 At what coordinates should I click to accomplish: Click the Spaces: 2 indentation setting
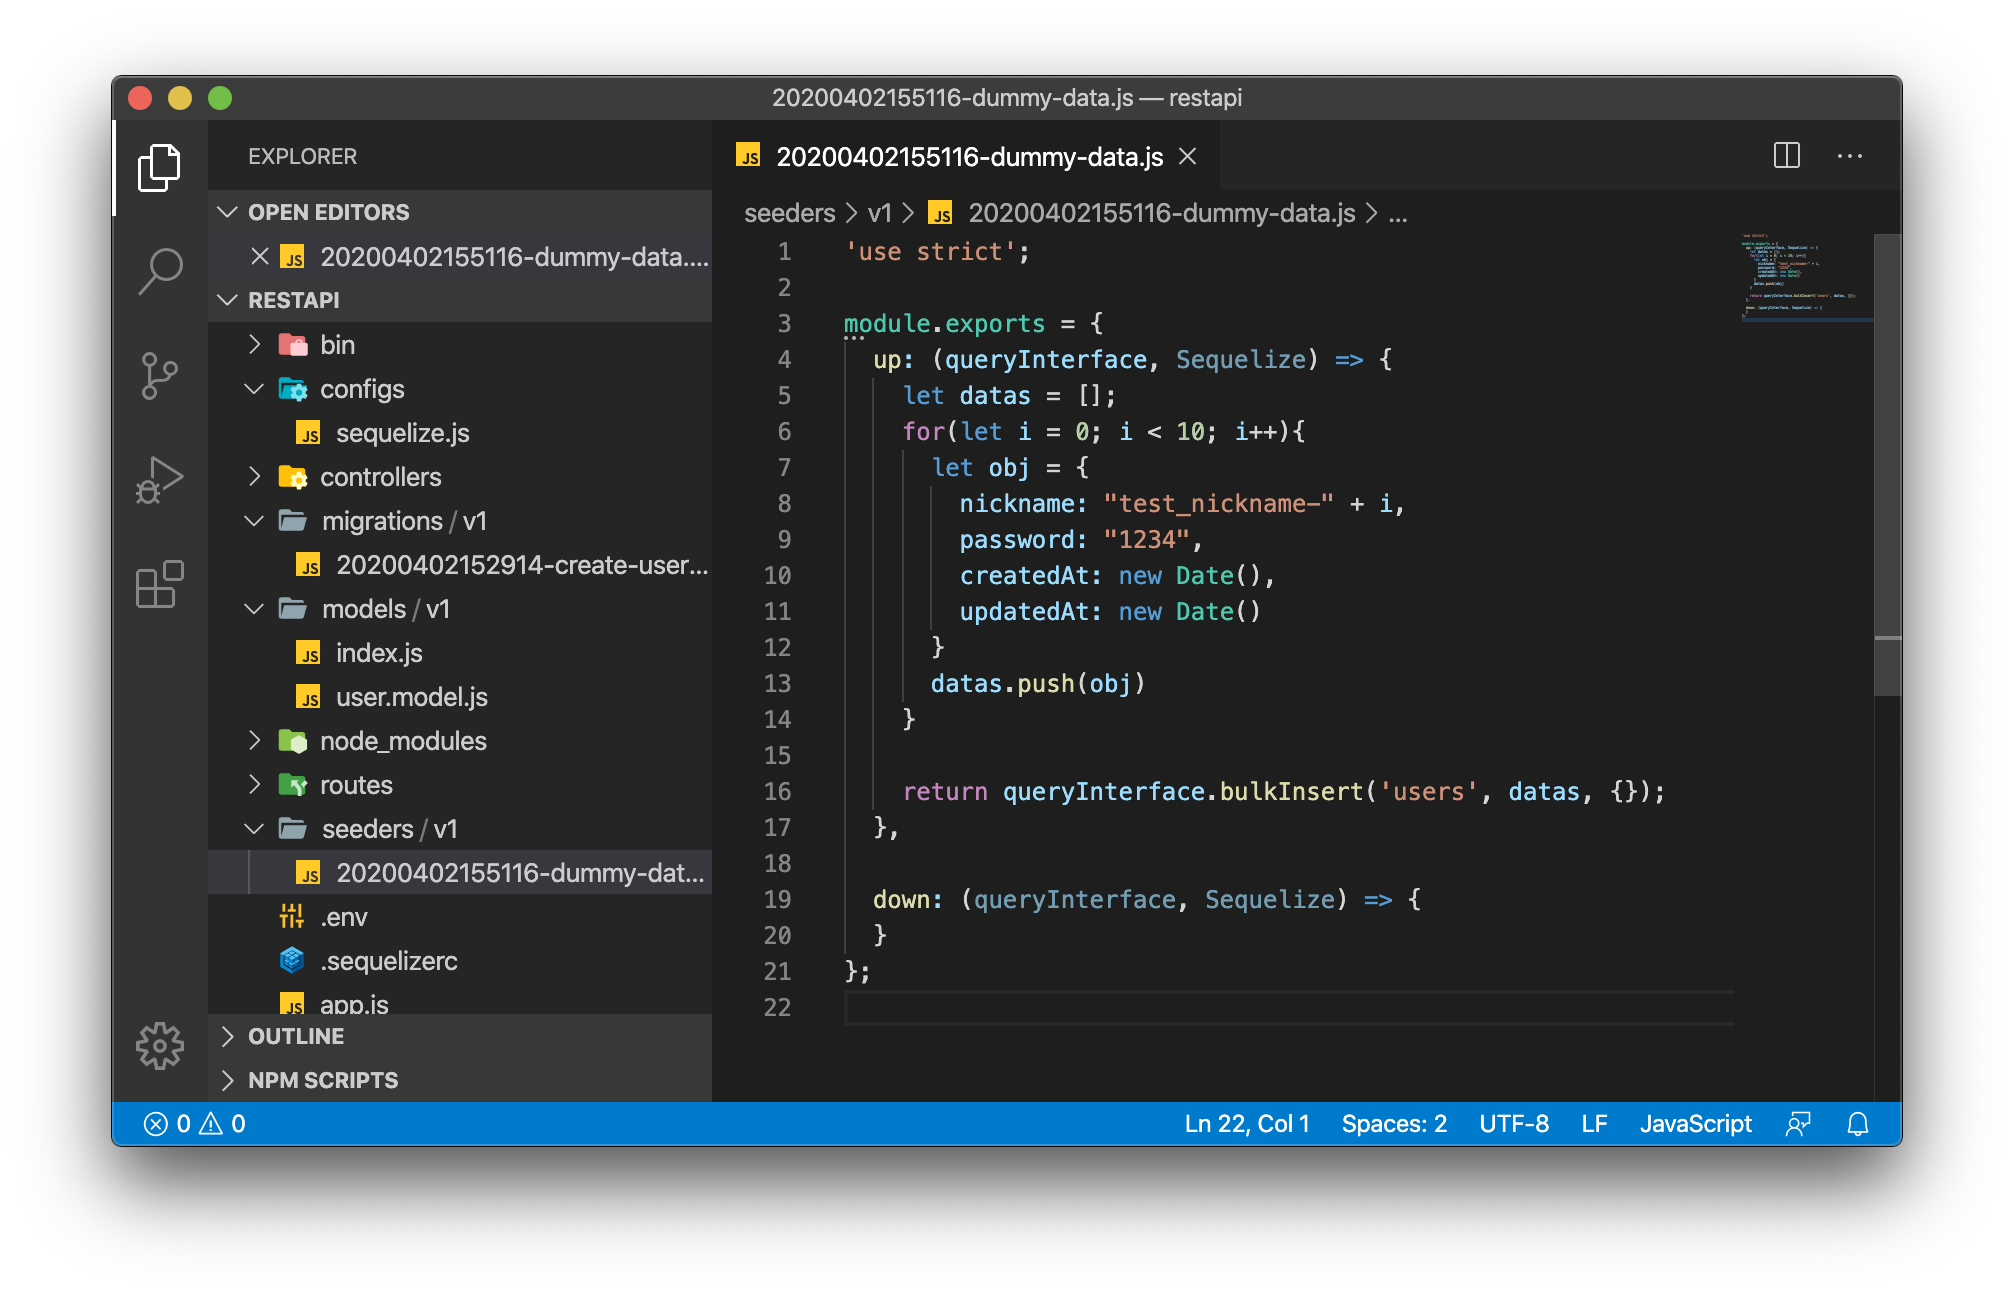pos(1394,1124)
